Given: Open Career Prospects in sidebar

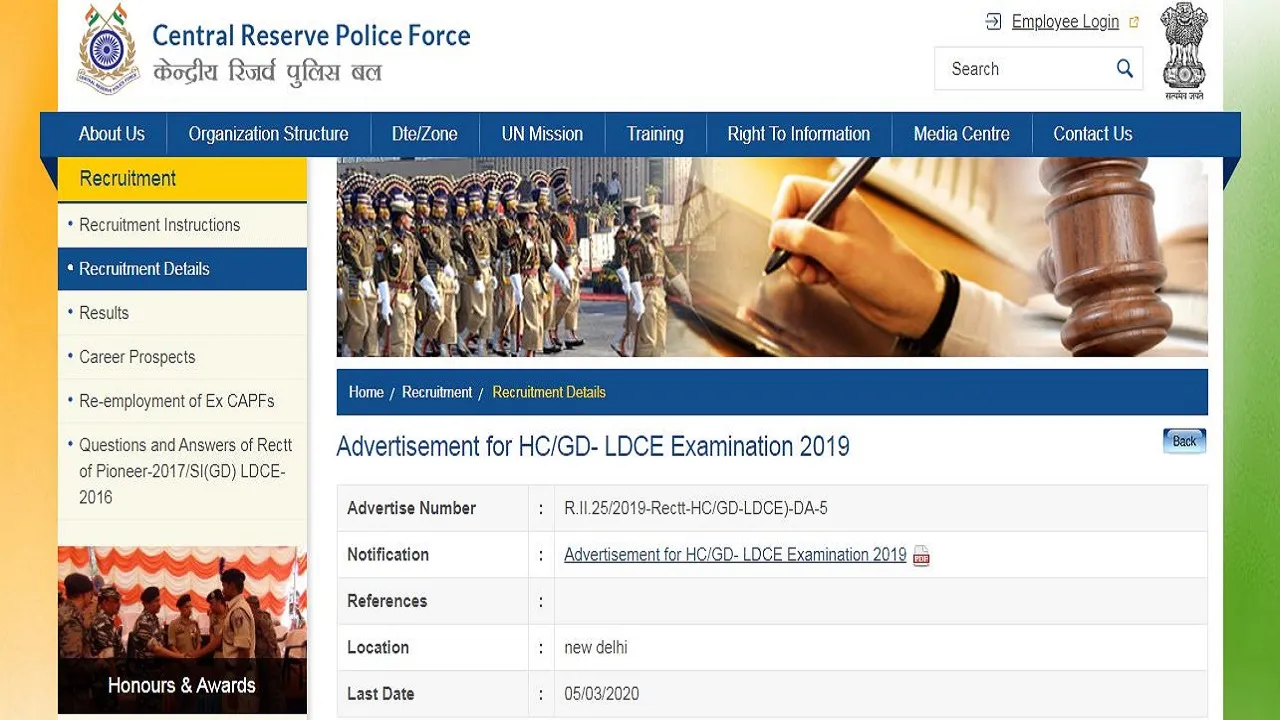Looking at the screenshot, I should (x=182, y=357).
